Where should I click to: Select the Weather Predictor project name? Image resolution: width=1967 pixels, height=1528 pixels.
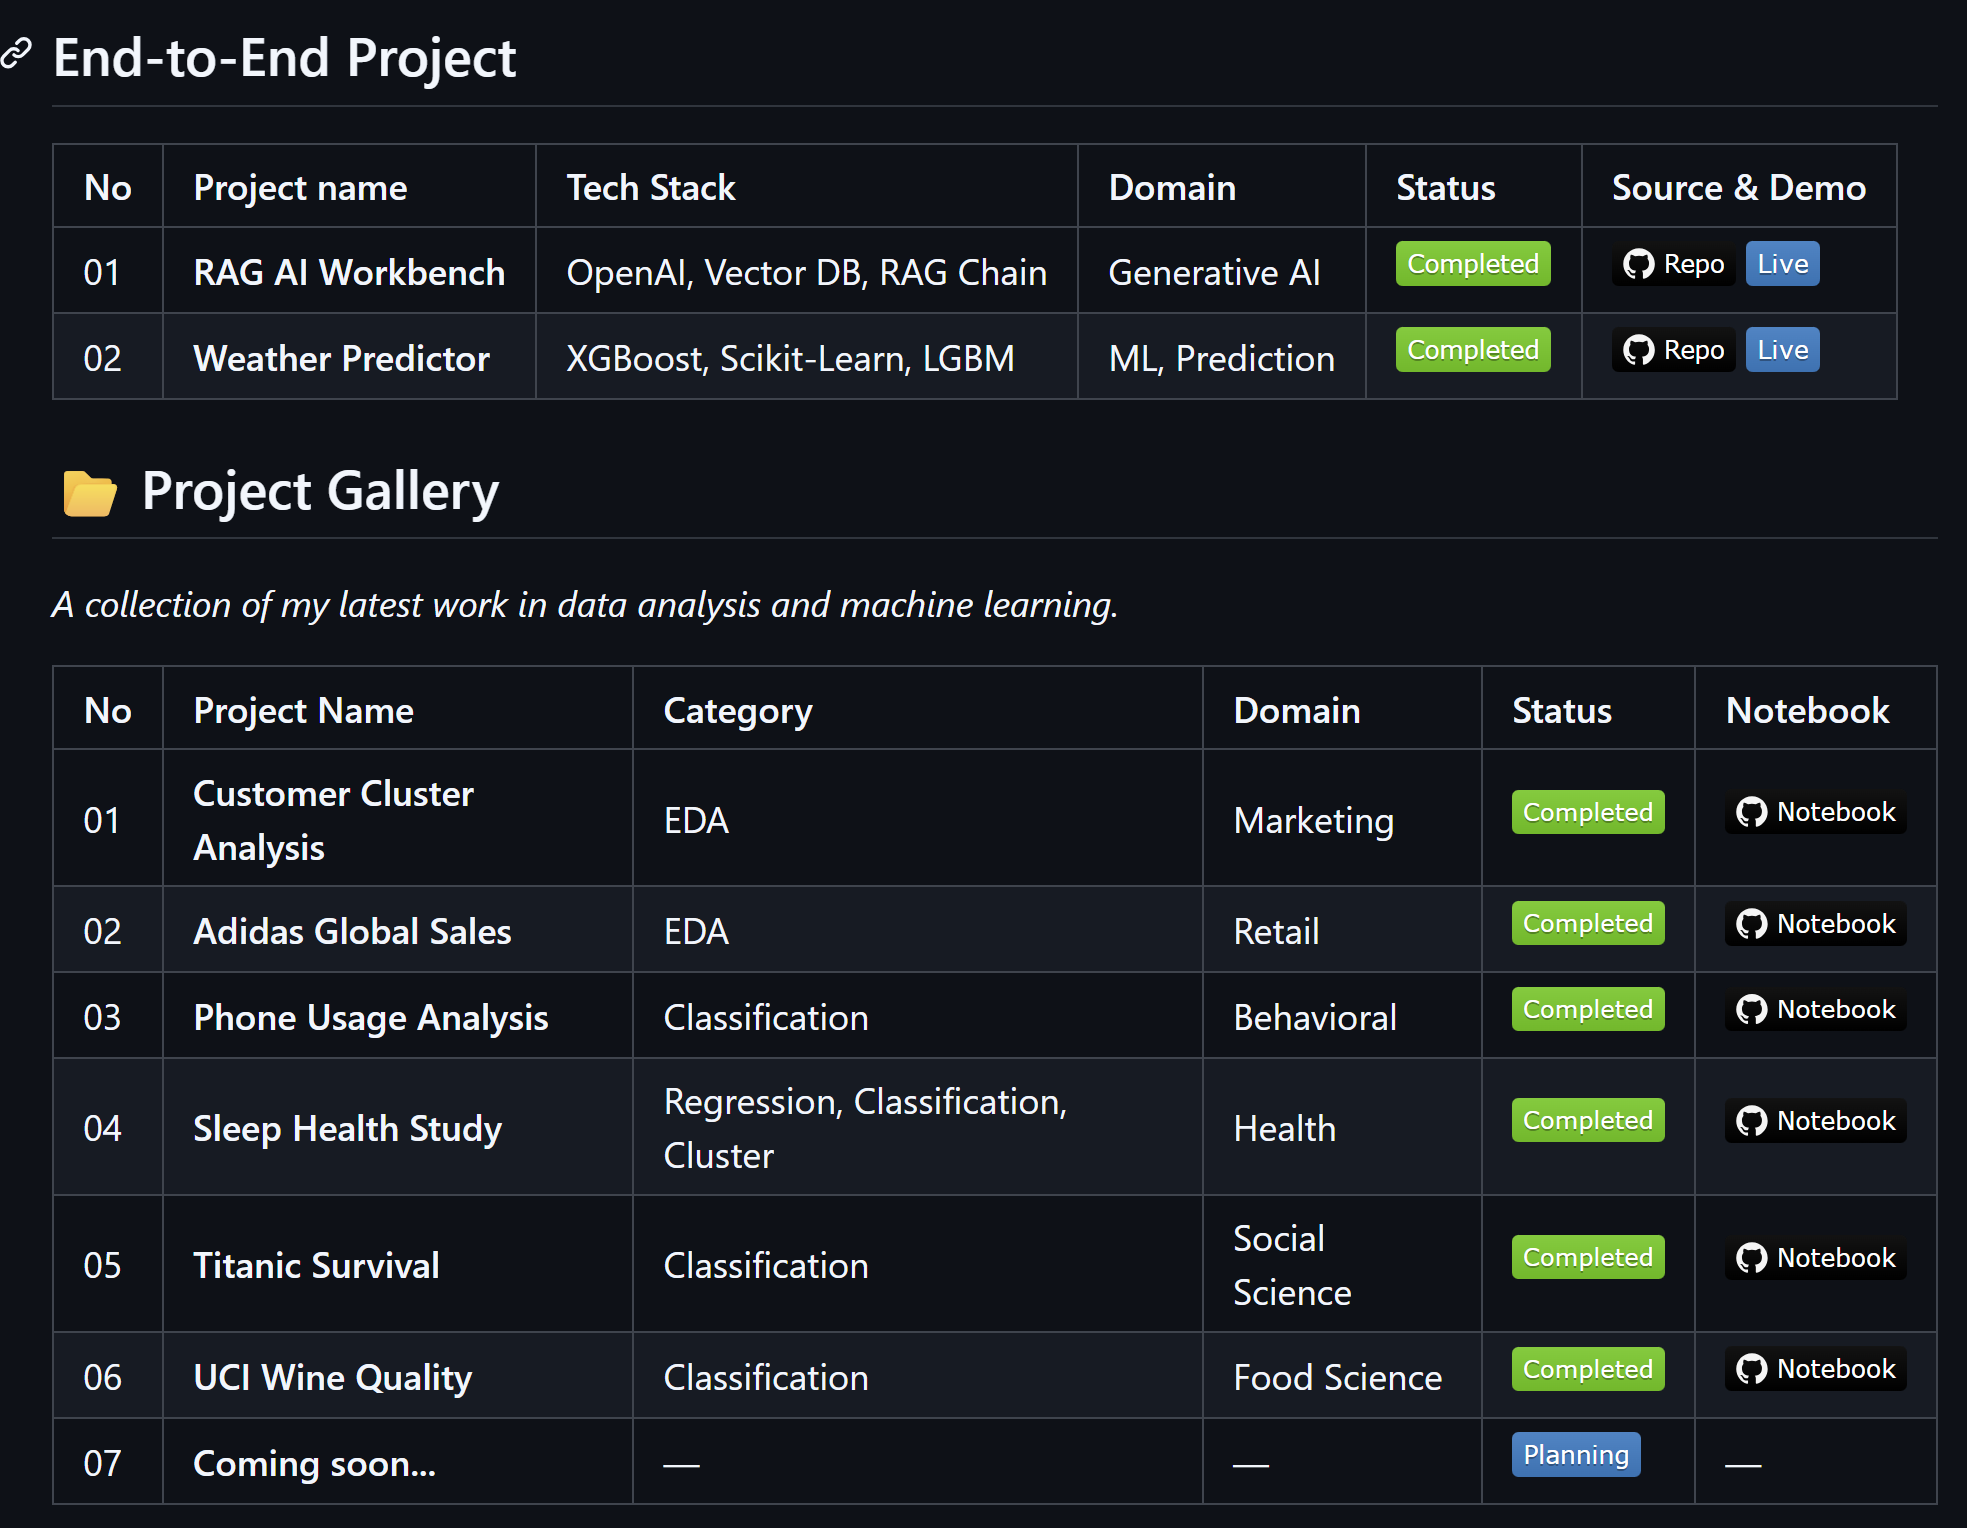pyautogui.click(x=341, y=357)
